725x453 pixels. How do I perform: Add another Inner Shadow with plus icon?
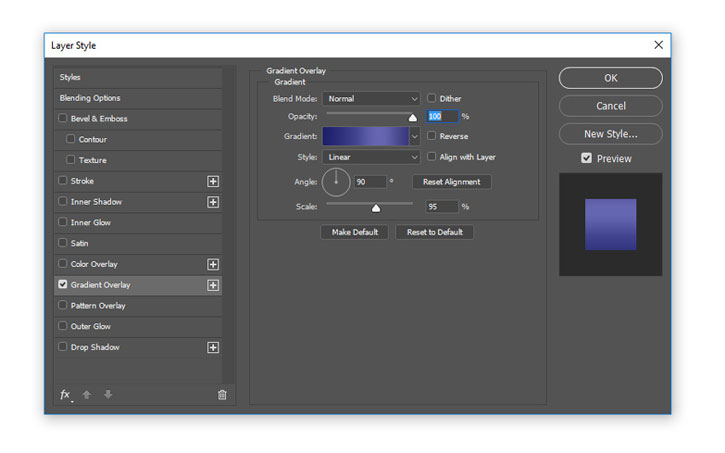coord(213,202)
